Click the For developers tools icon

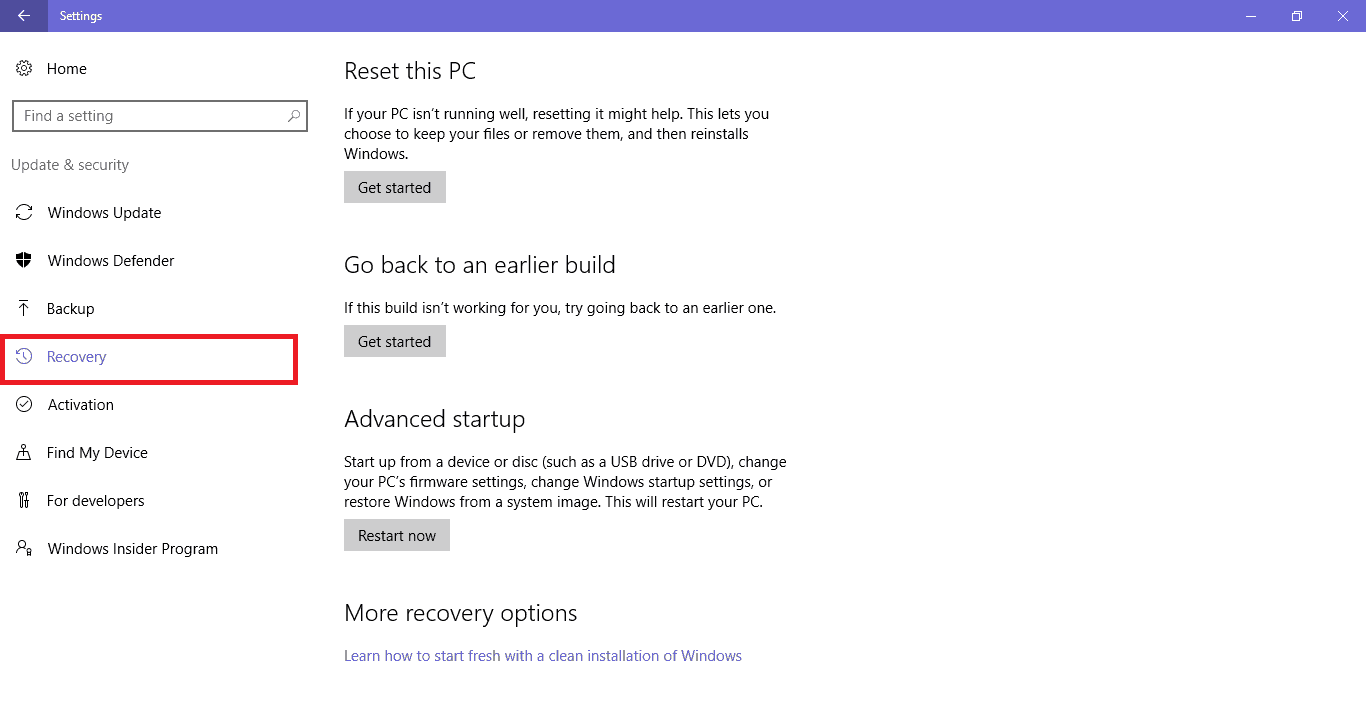[x=24, y=500]
